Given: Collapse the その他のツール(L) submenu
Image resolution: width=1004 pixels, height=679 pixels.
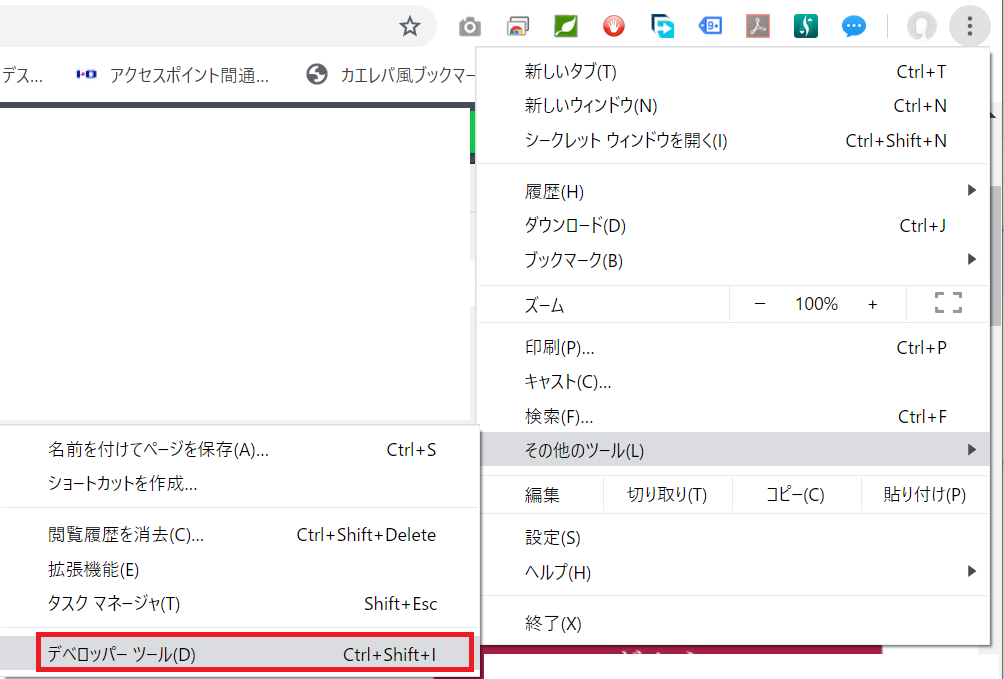Looking at the screenshot, I should click(x=733, y=450).
